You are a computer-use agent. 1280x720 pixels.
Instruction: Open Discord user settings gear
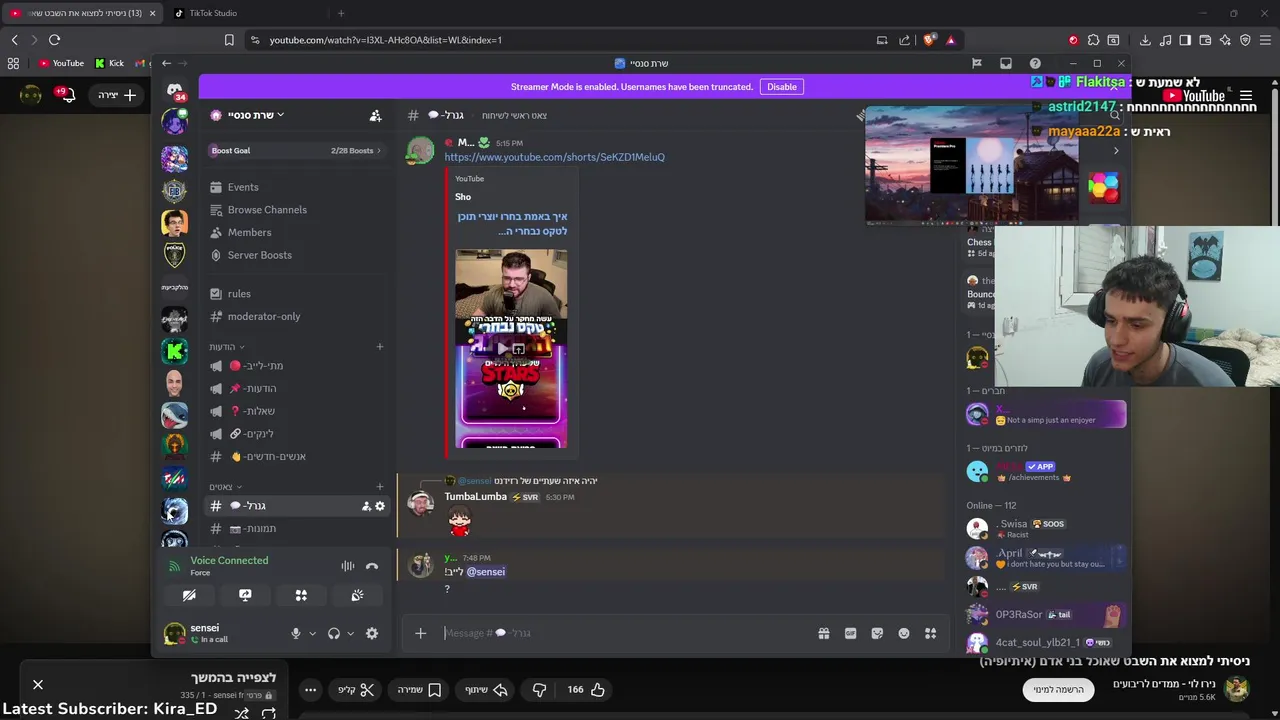tap(372, 633)
